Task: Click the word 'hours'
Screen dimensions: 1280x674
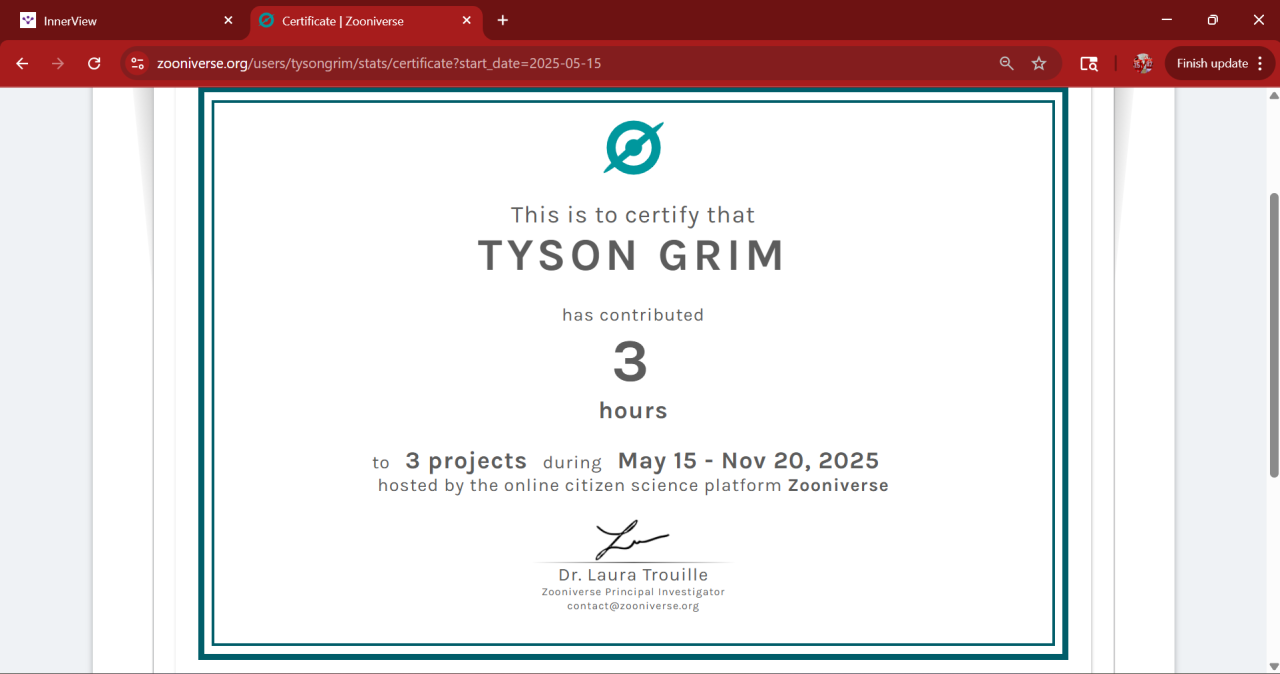Action: click(x=633, y=410)
